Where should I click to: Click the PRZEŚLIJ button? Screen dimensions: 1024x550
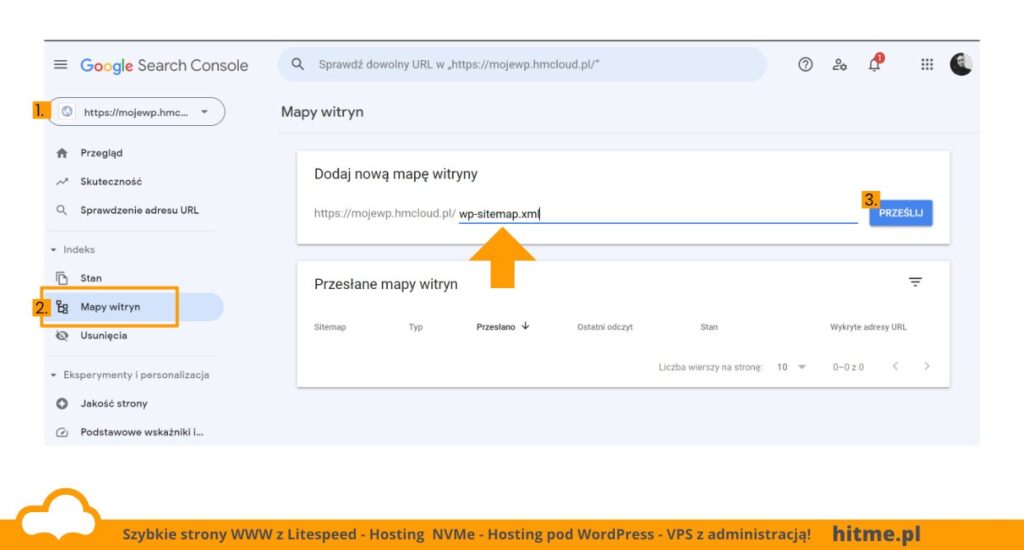(901, 213)
